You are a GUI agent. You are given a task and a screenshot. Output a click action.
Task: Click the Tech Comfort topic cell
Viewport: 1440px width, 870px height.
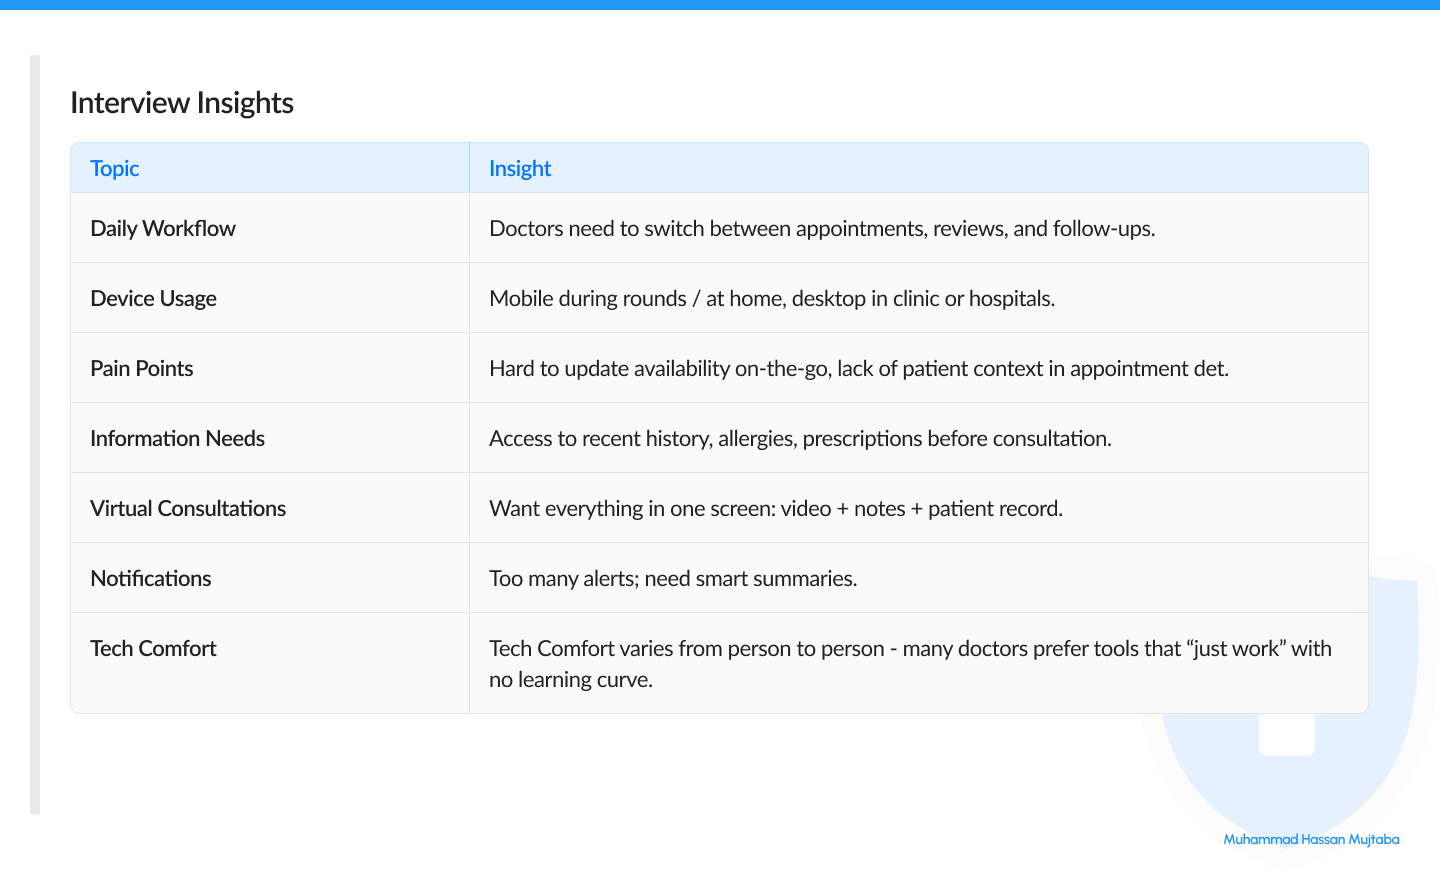pos(153,648)
